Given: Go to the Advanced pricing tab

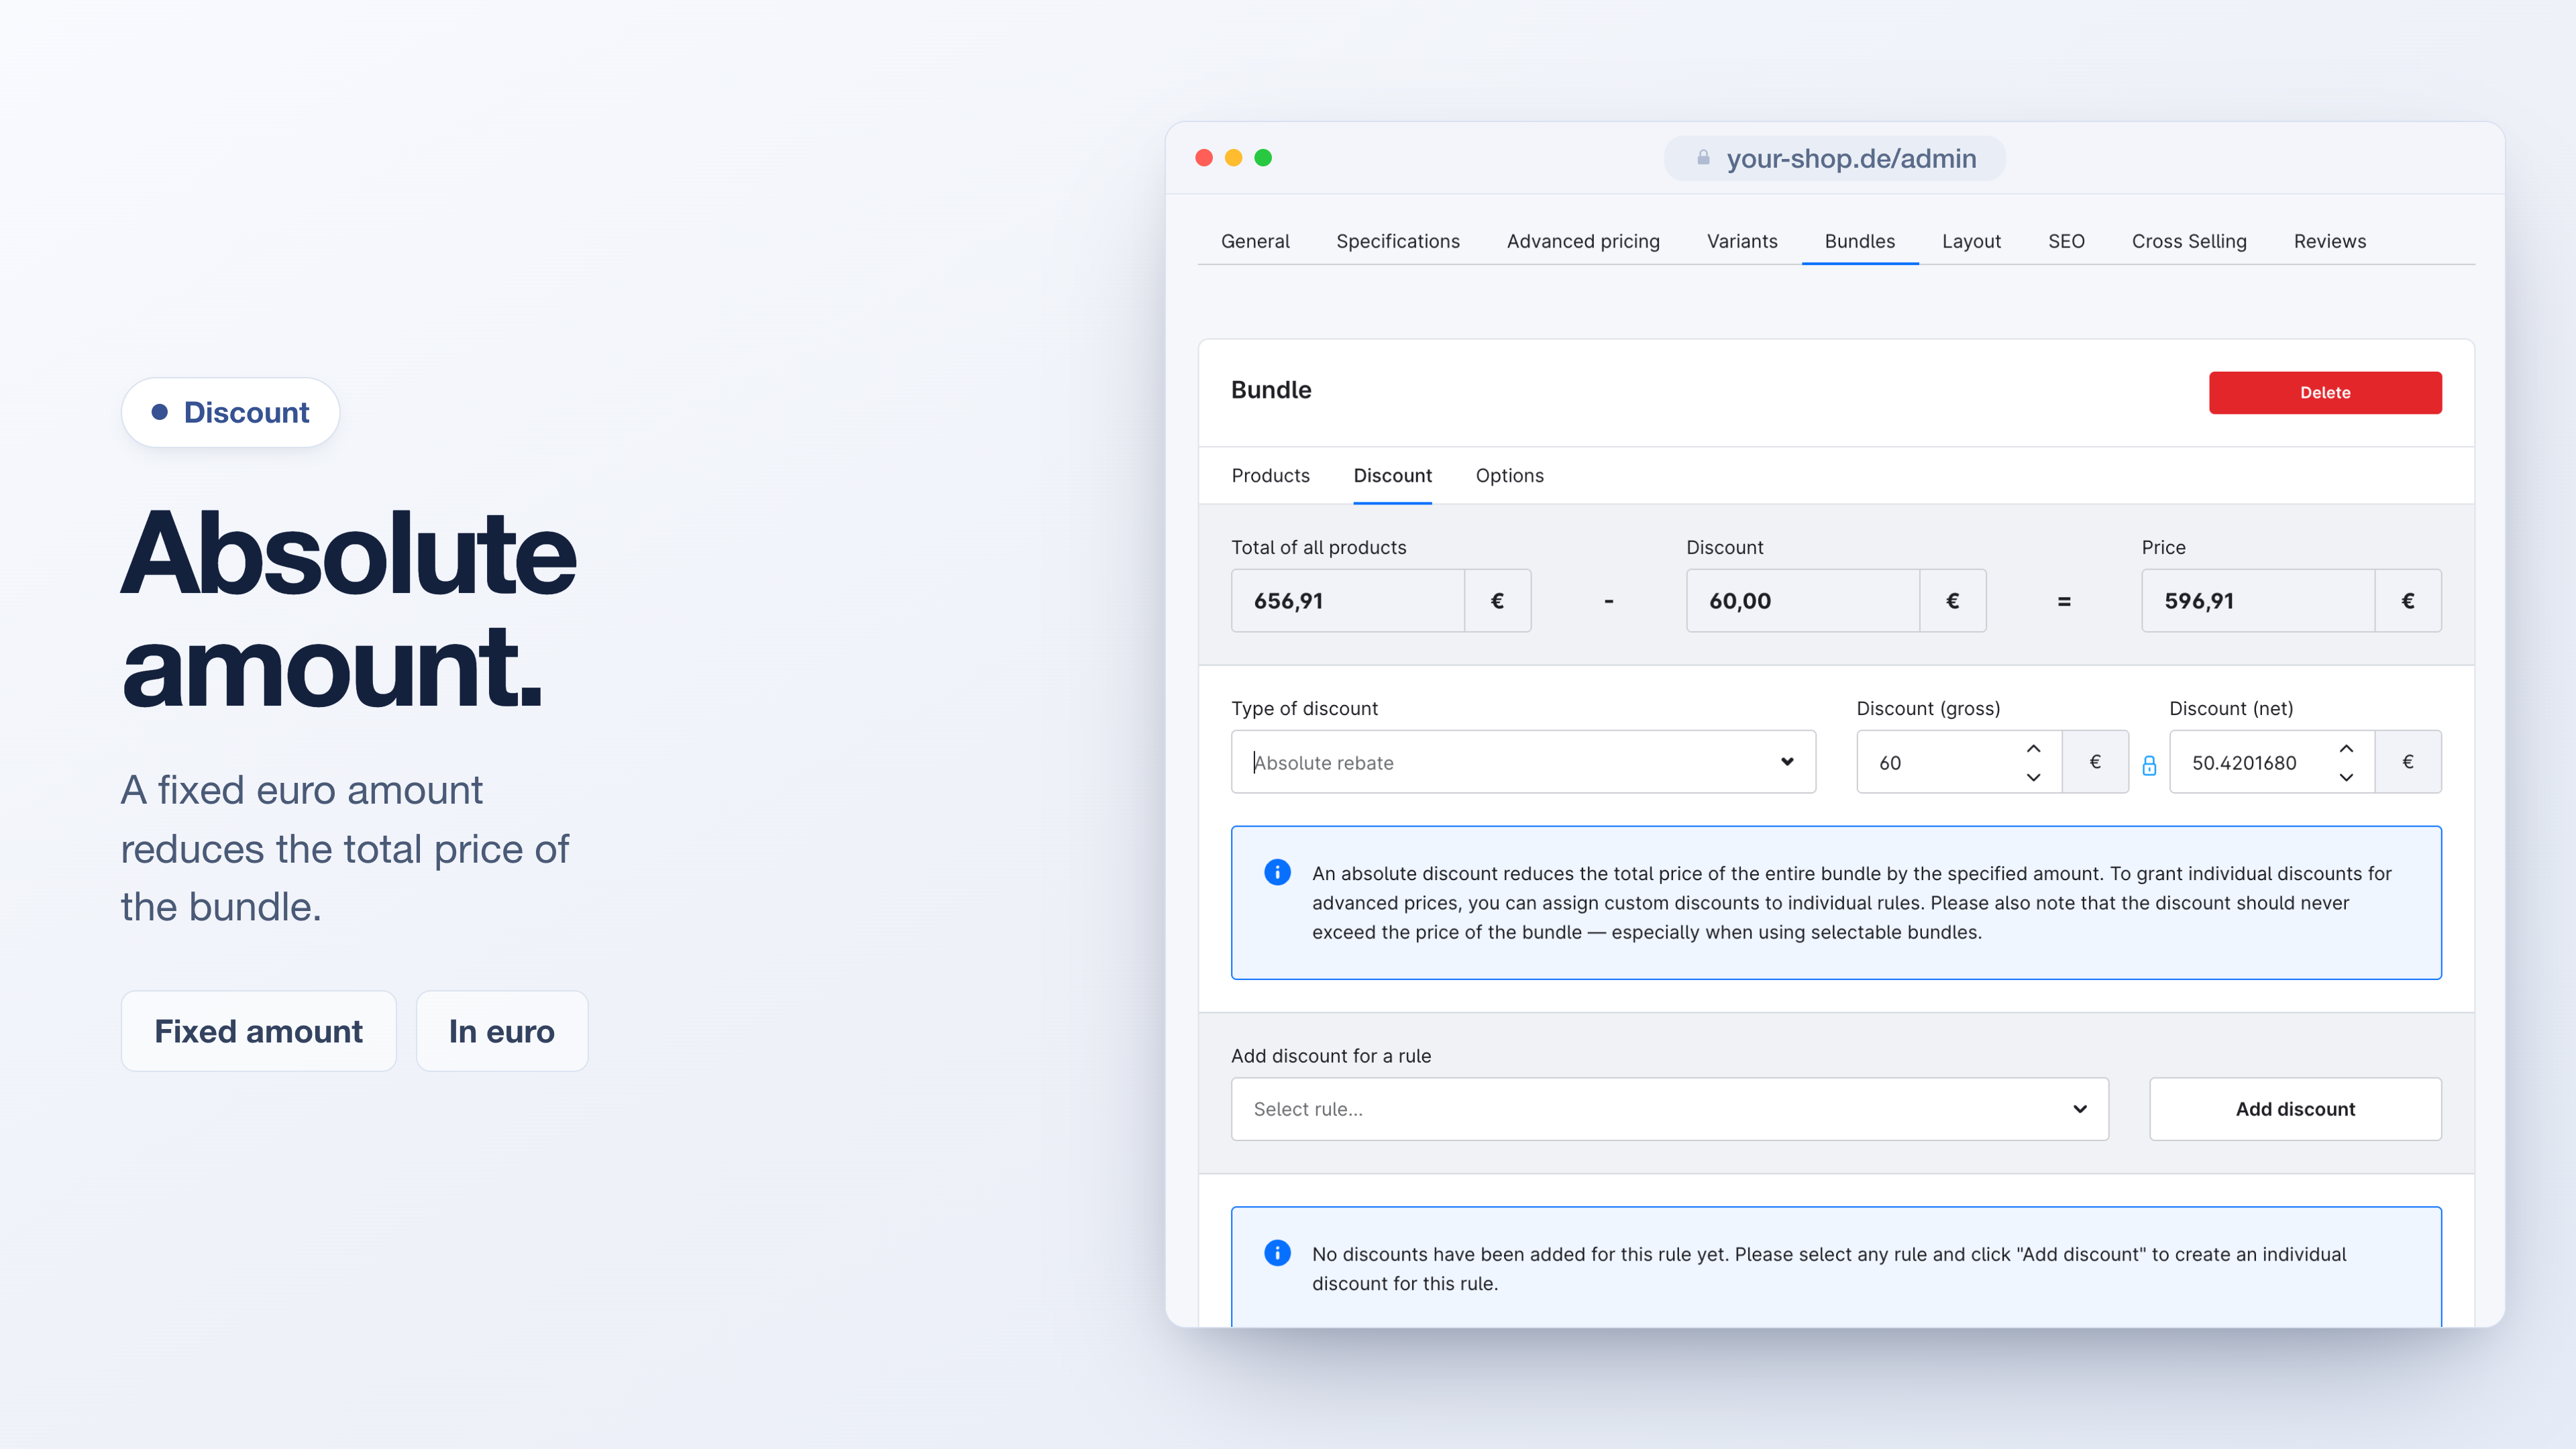Looking at the screenshot, I should (1583, 241).
